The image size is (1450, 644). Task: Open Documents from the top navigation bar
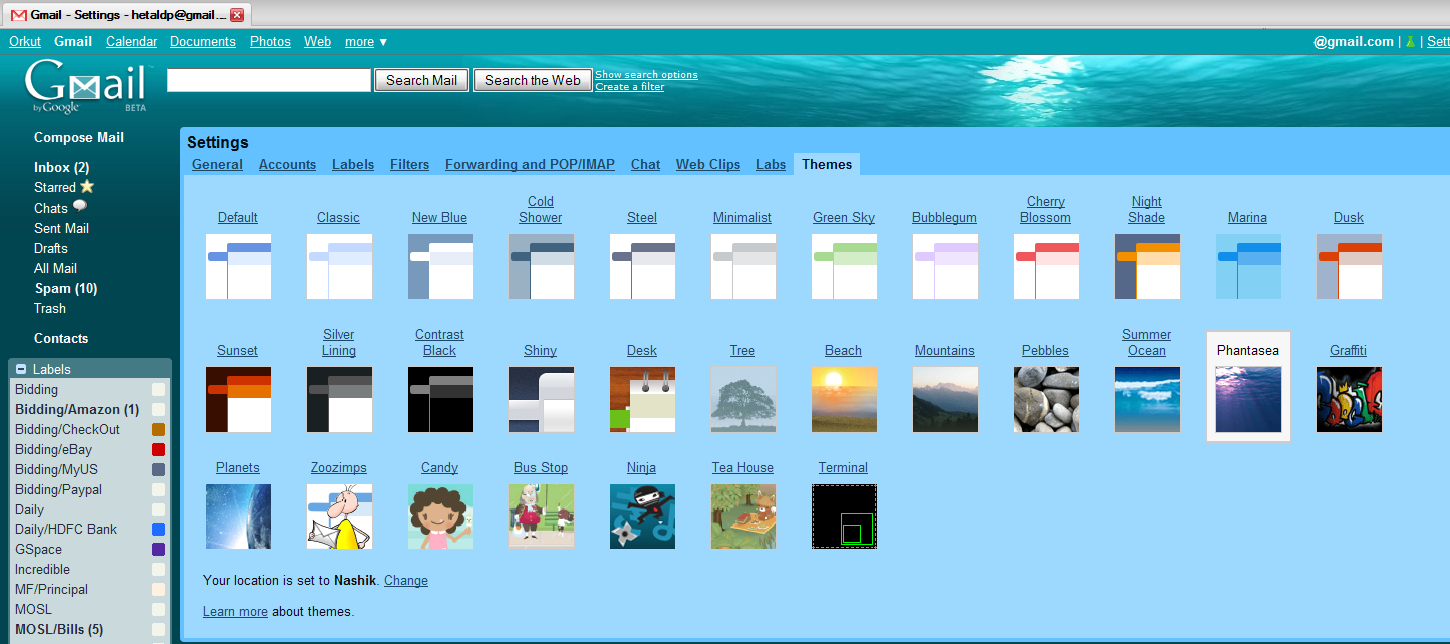point(203,42)
